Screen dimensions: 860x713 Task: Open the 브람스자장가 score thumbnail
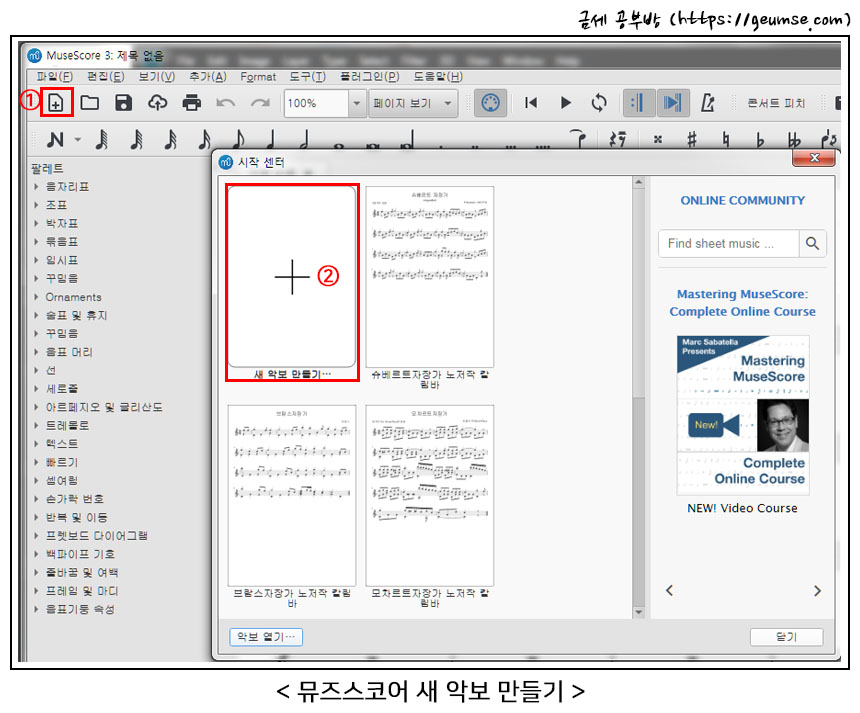pyautogui.click(x=292, y=495)
